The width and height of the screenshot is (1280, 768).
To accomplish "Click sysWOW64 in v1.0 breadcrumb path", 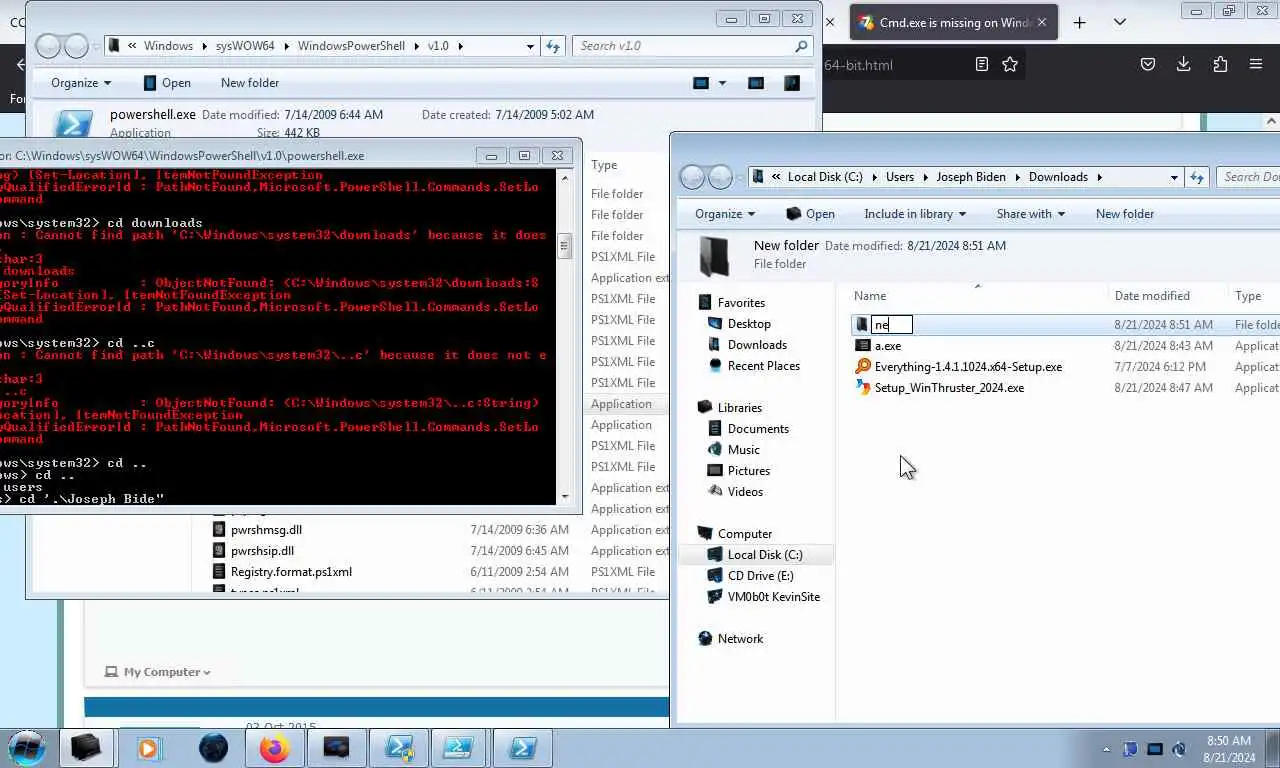I will (244, 46).
